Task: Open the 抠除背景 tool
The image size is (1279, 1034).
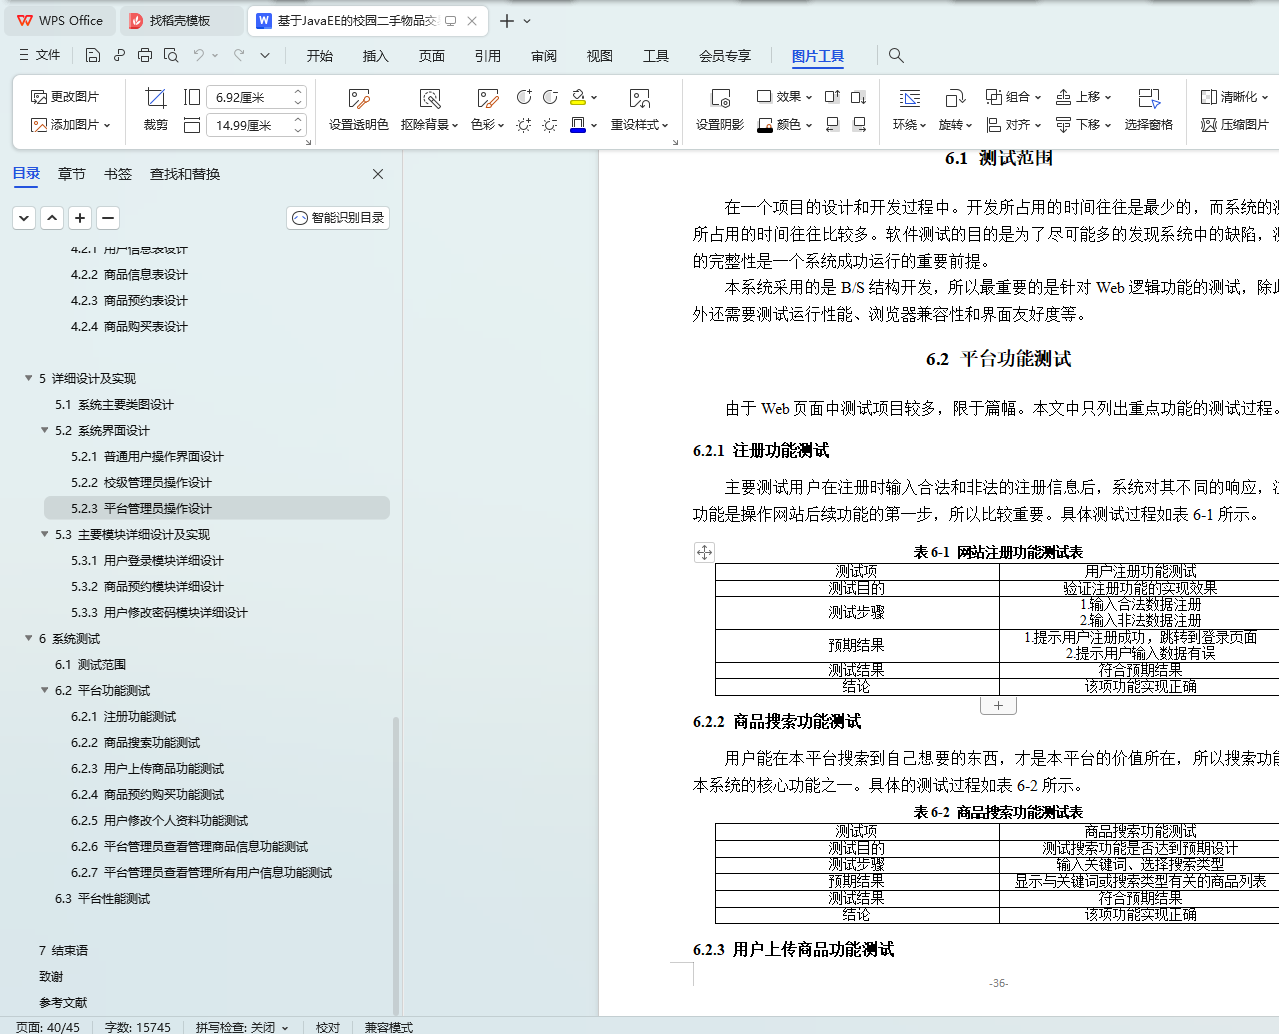Action: click(x=429, y=109)
